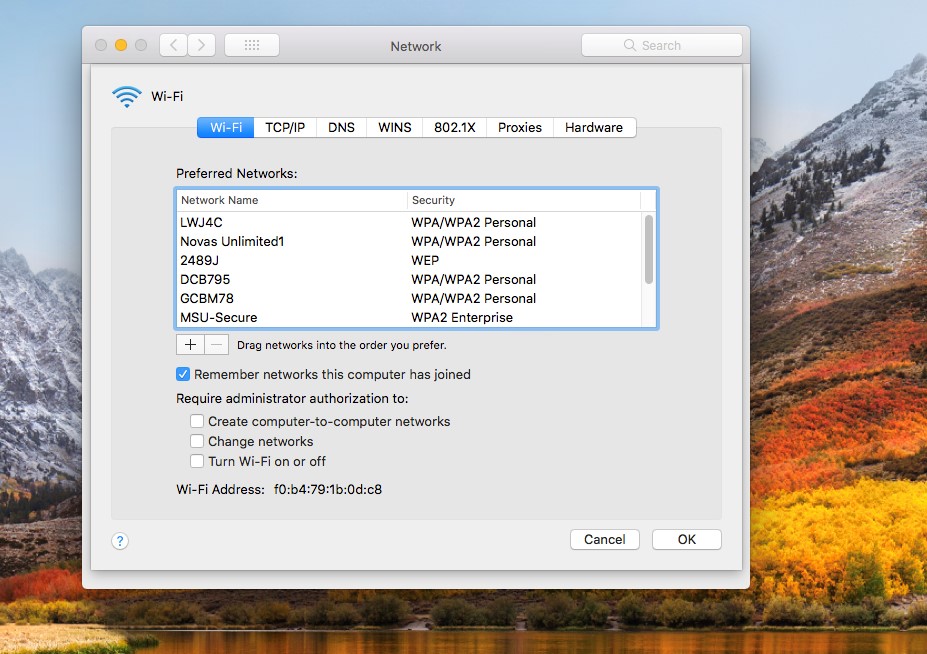Screen dimensions: 927x654
Task: Switch to the Proxies tab
Action: coord(518,127)
